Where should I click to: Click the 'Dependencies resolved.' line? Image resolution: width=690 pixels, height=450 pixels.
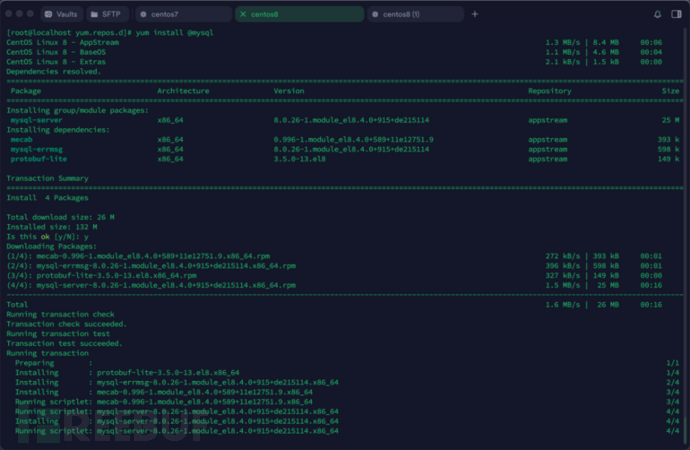[x=53, y=72]
